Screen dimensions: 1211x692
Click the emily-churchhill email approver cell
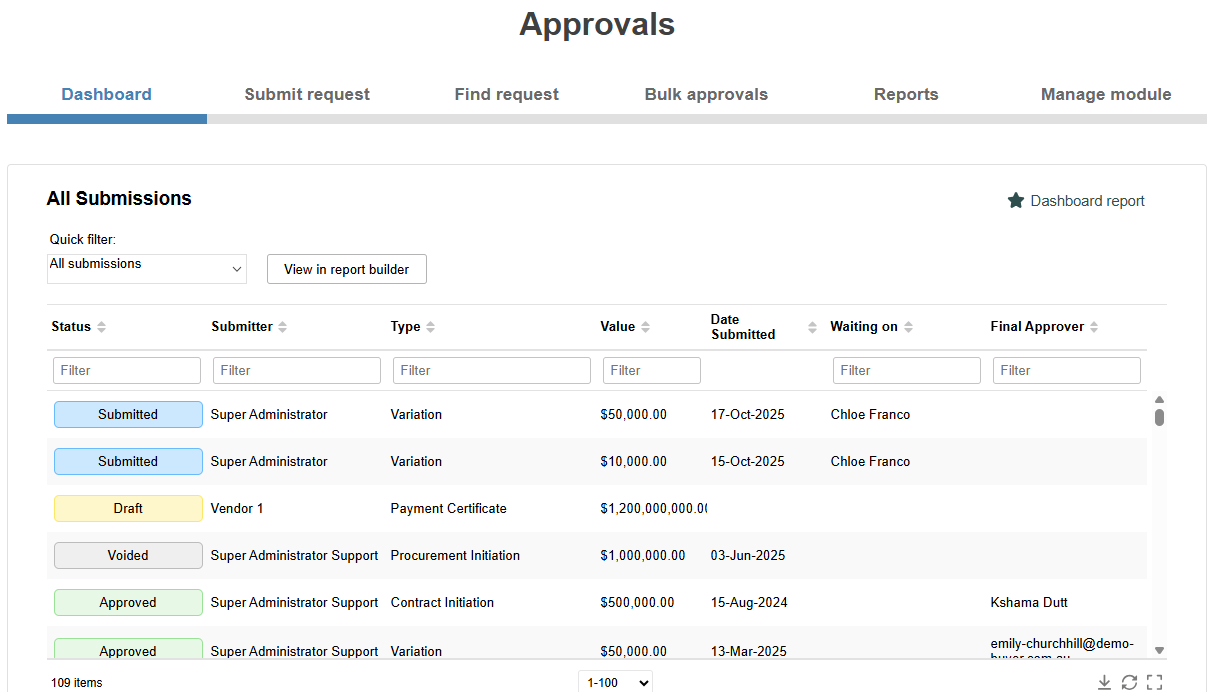(x=1062, y=648)
